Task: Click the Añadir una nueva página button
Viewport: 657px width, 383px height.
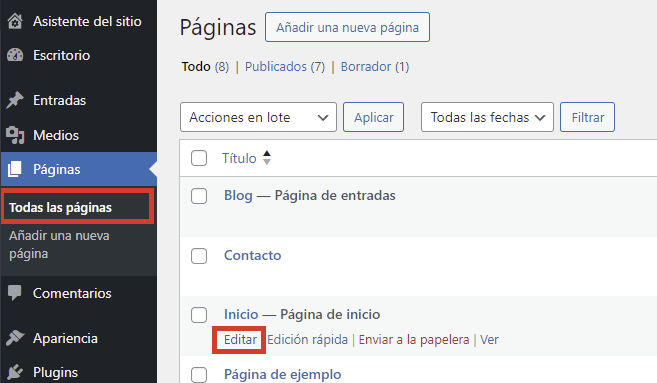Action: point(347,27)
